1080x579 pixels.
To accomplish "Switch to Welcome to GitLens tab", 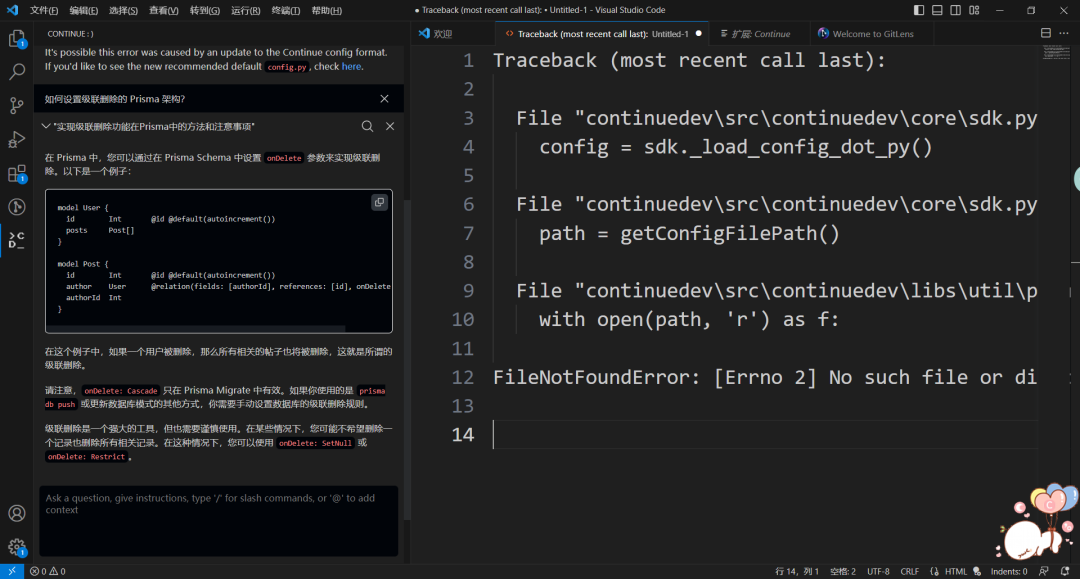I will pos(872,34).
